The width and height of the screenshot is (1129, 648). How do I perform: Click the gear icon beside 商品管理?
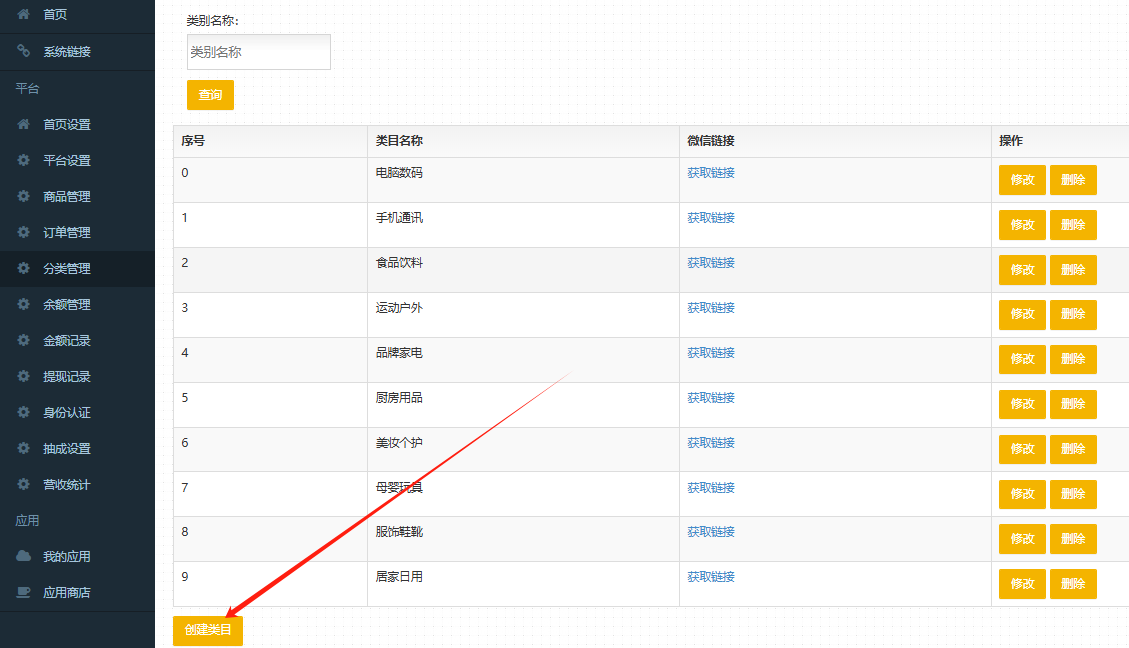coord(24,197)
